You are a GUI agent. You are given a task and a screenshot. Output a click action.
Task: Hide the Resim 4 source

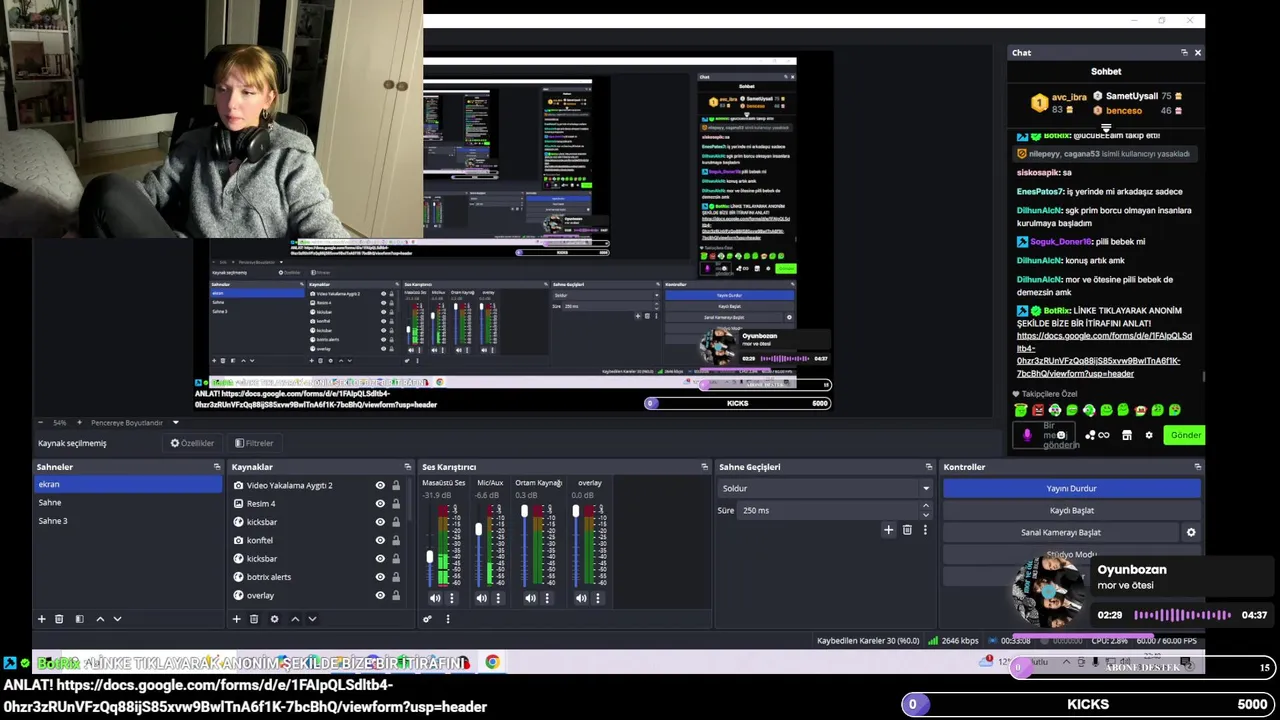point(380,503)
